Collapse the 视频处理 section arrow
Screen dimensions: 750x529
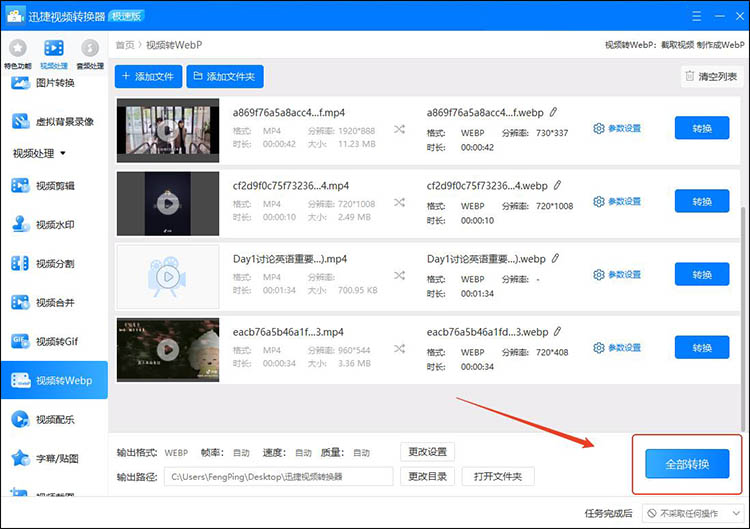coord(63,154)
